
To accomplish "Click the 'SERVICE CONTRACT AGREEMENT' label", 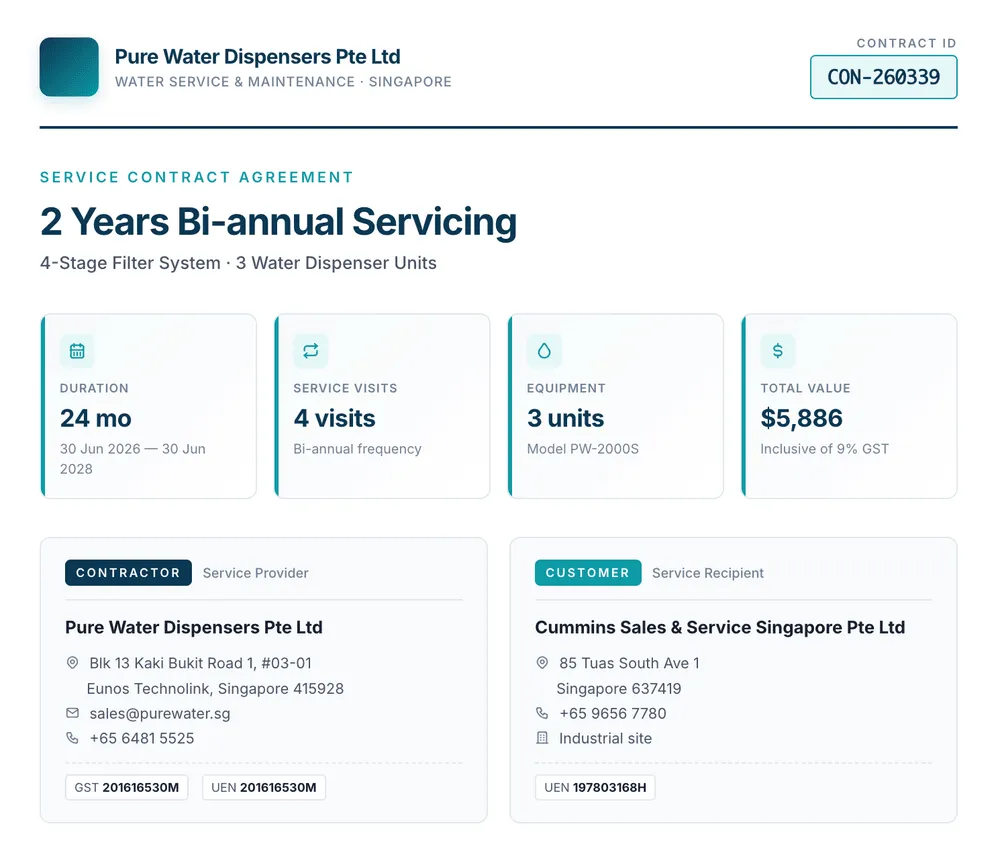I will [196, 177].
